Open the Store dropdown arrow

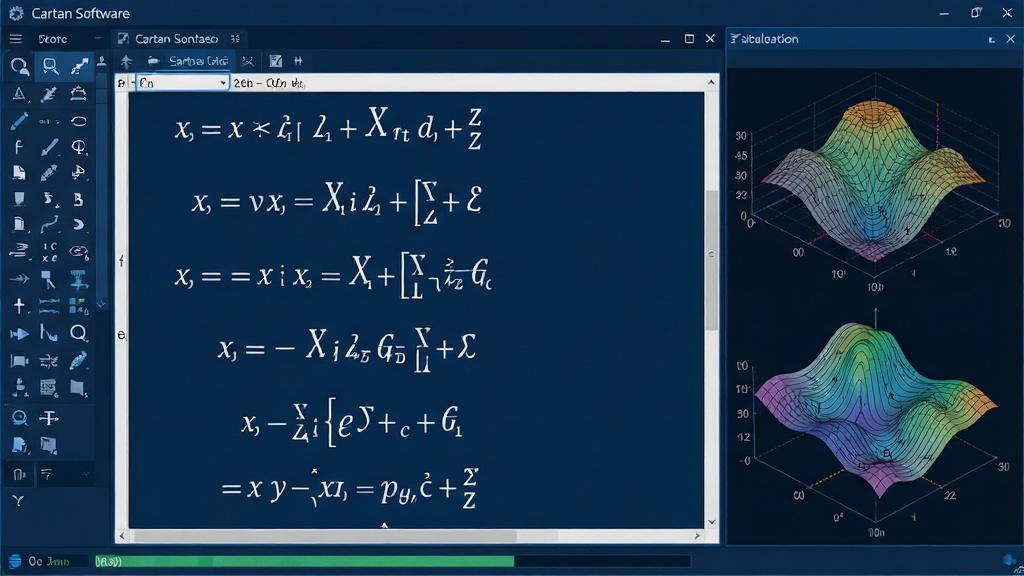point(97,39)
